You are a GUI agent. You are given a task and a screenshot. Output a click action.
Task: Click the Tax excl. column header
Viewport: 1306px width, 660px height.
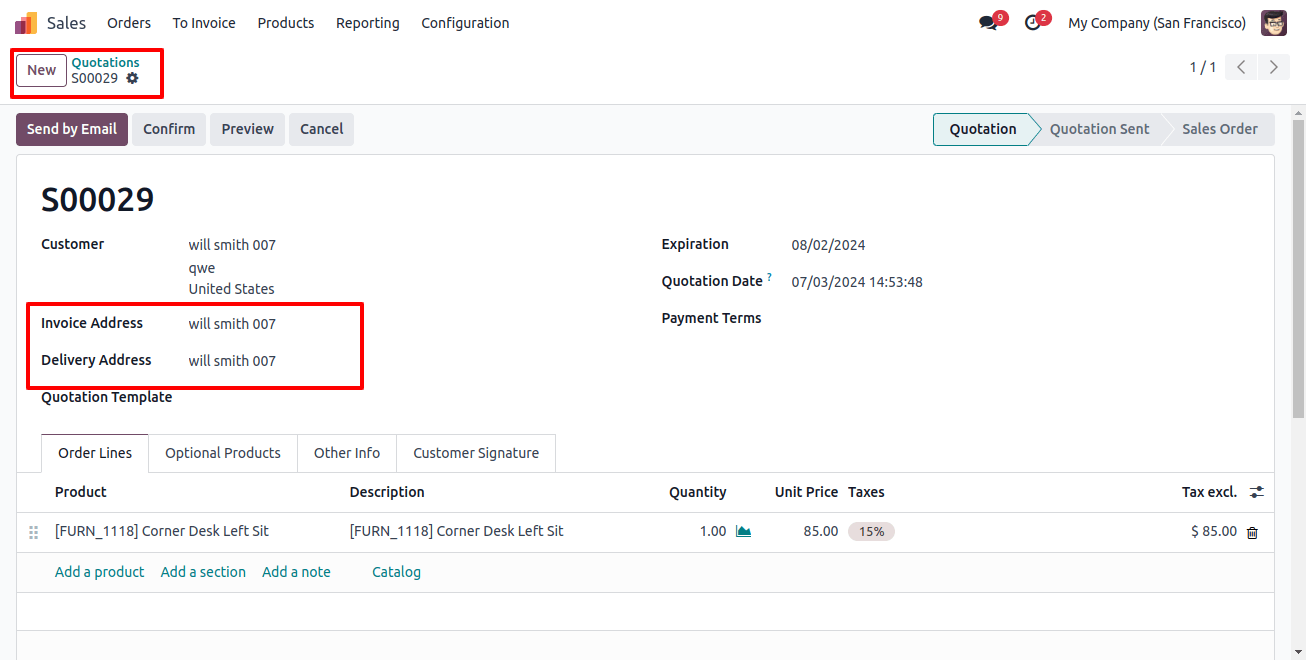(x=1209, y=492)
